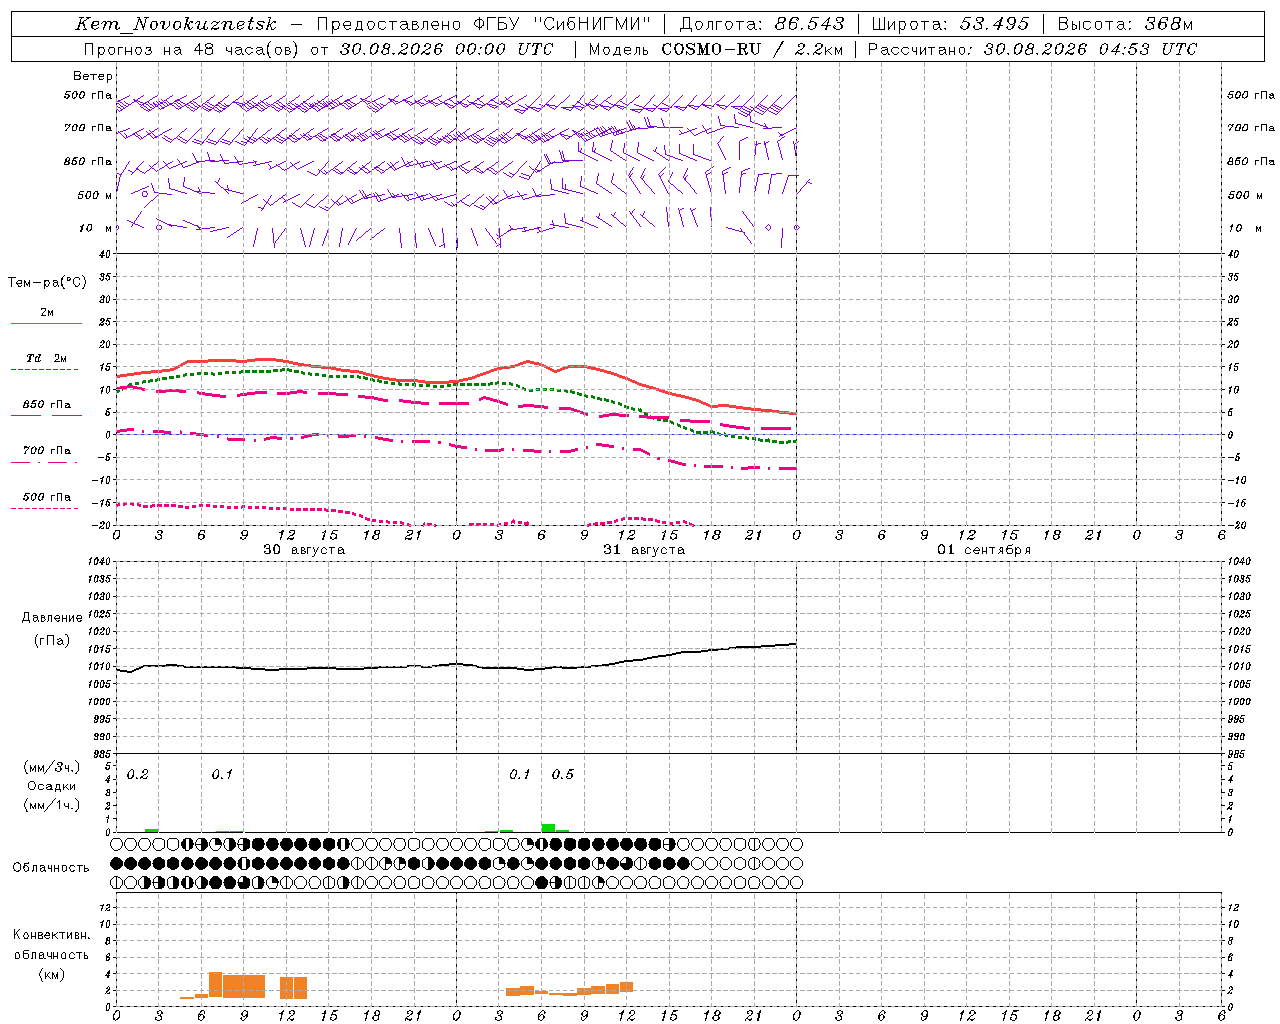The width and height of the screenshot is (1280, 1024).
Task: Select the 850 гПа temperature legend entry
Action: click(x=46, y=405)
